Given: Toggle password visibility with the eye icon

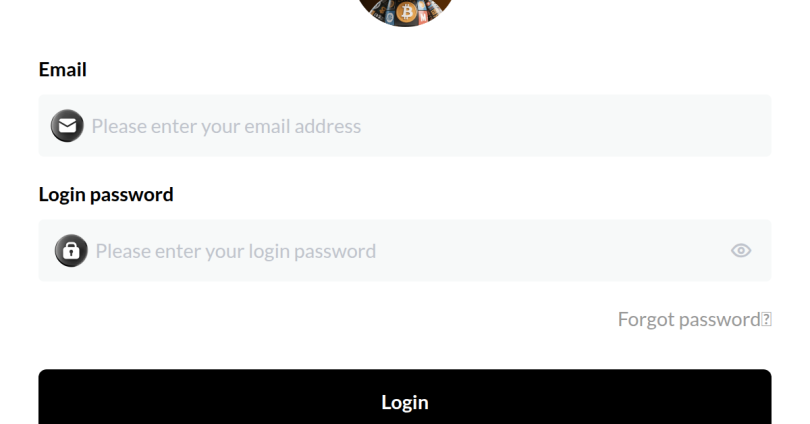Looking at the screenshot, I should click(741, 250).
